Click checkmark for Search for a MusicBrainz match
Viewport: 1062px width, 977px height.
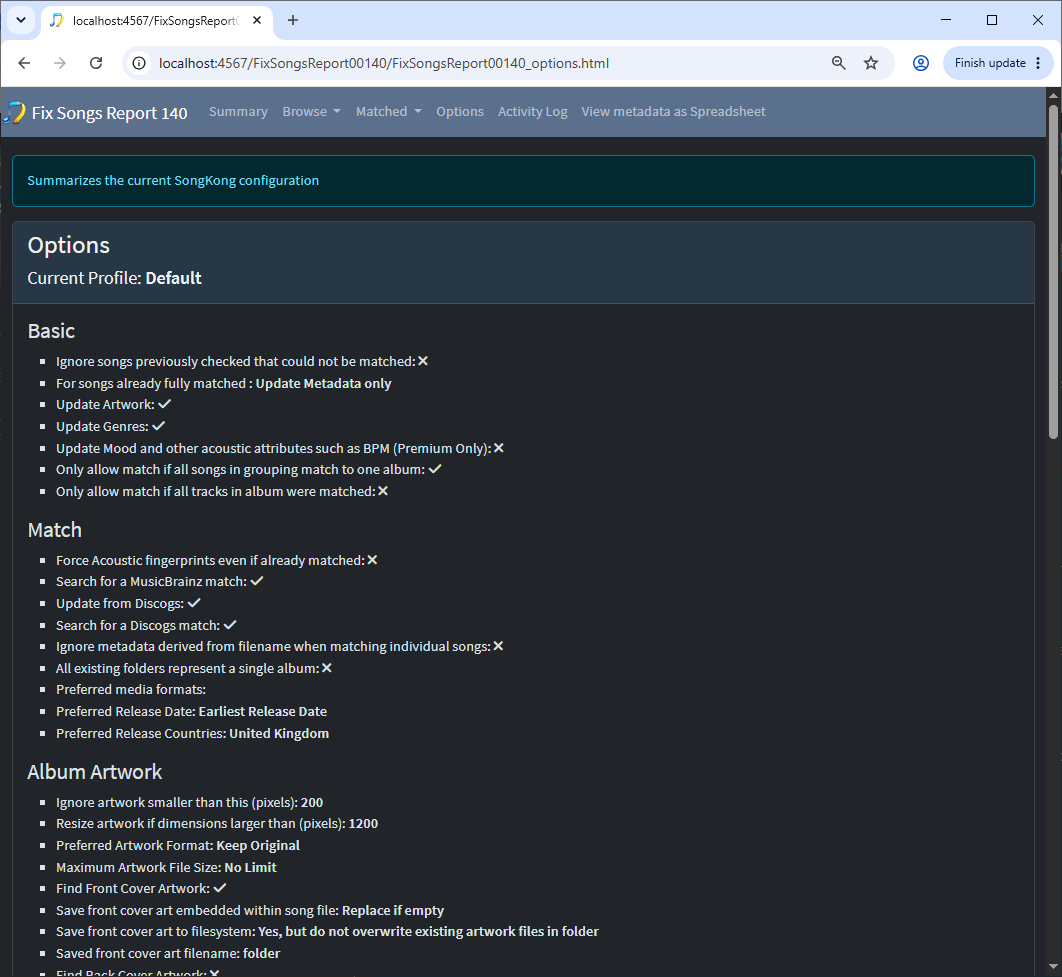tap(257, 581)
